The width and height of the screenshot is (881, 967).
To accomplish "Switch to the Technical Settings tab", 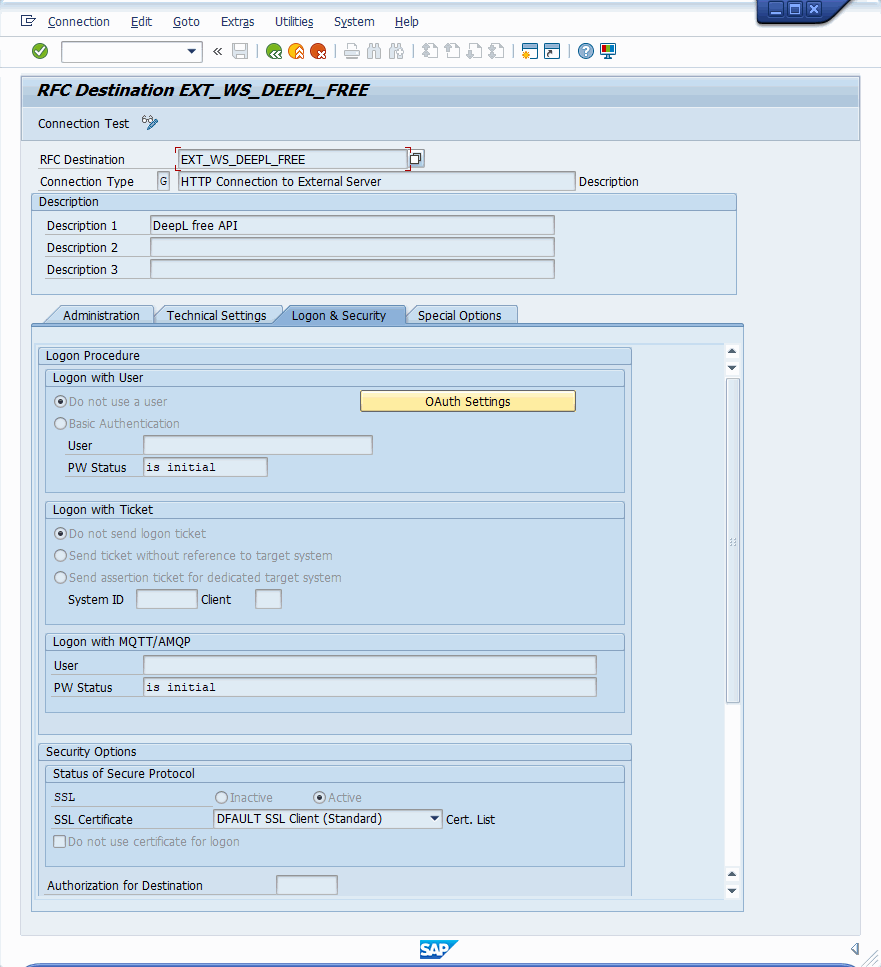I will [x=216, y=315].
